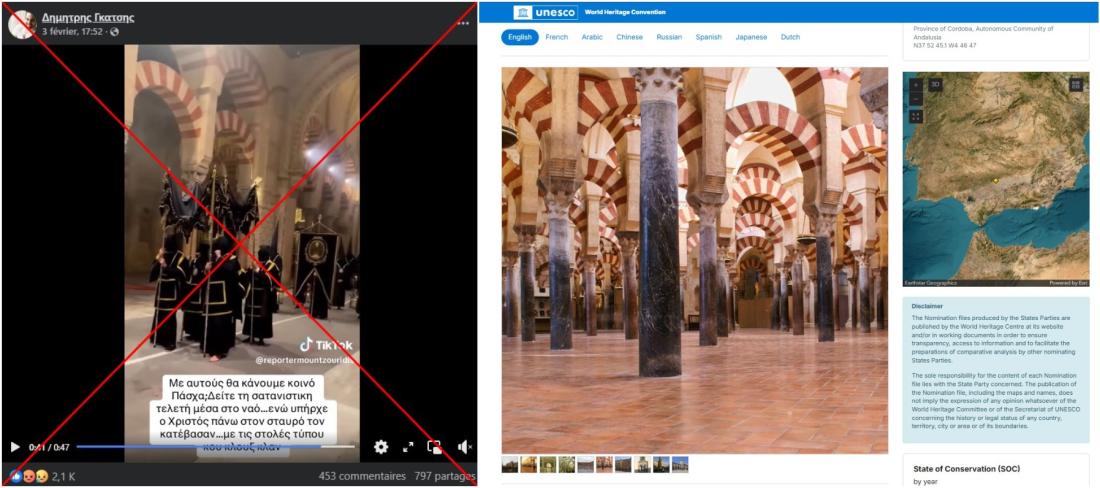
Task: Click the main mosque interior photo
Action: (x=695, y=261)
